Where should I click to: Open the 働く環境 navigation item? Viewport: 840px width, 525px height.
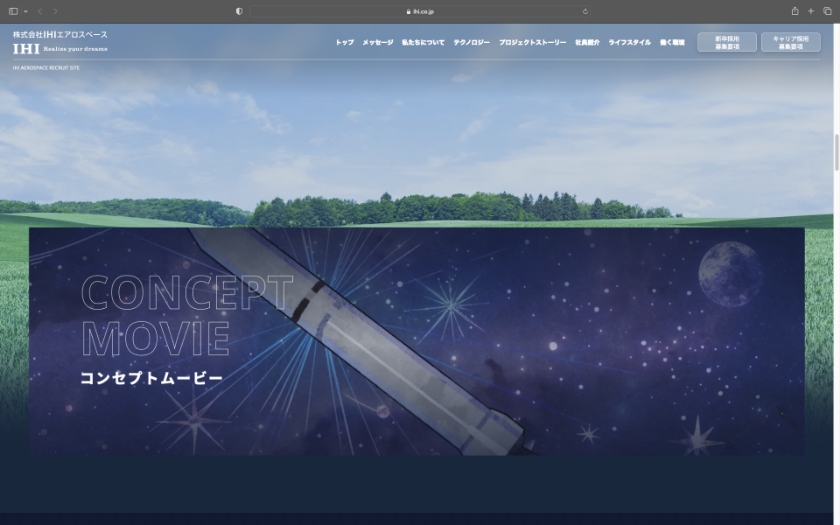[x=672, y=42]
